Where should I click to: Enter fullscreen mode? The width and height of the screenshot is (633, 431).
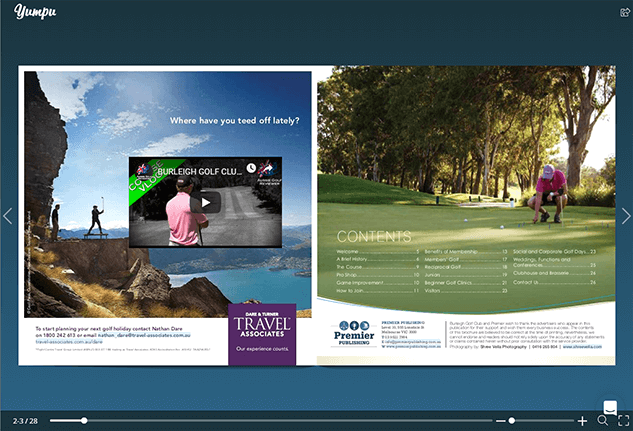622,421
